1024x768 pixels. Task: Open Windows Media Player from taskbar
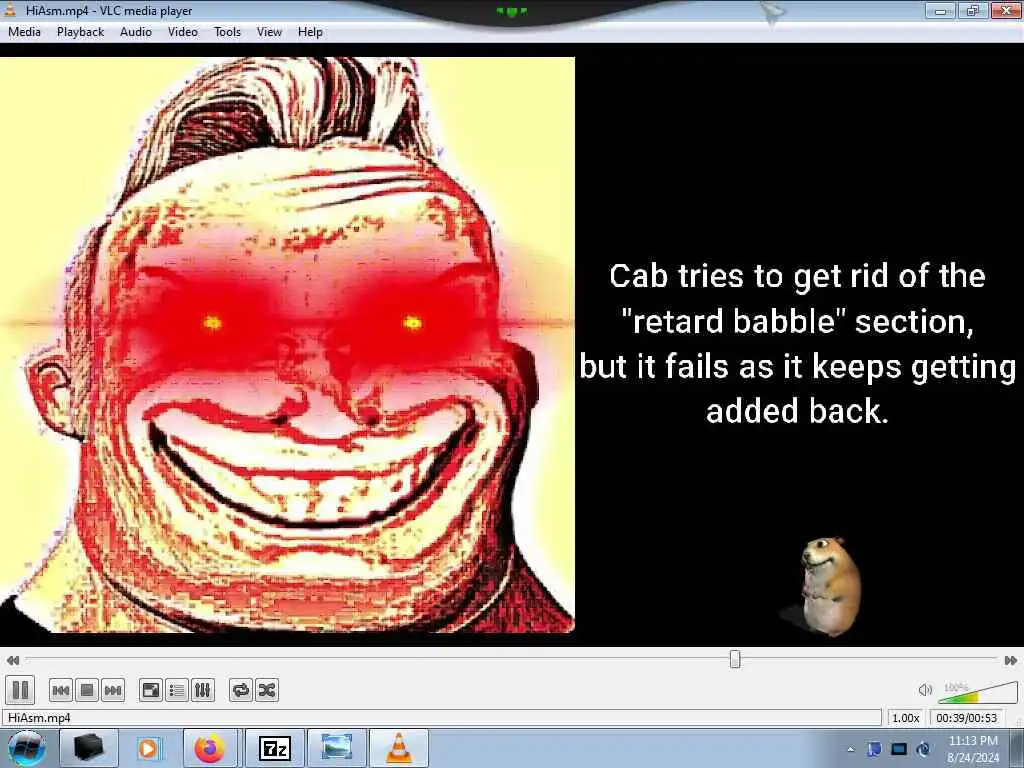(x=148, y=748)
